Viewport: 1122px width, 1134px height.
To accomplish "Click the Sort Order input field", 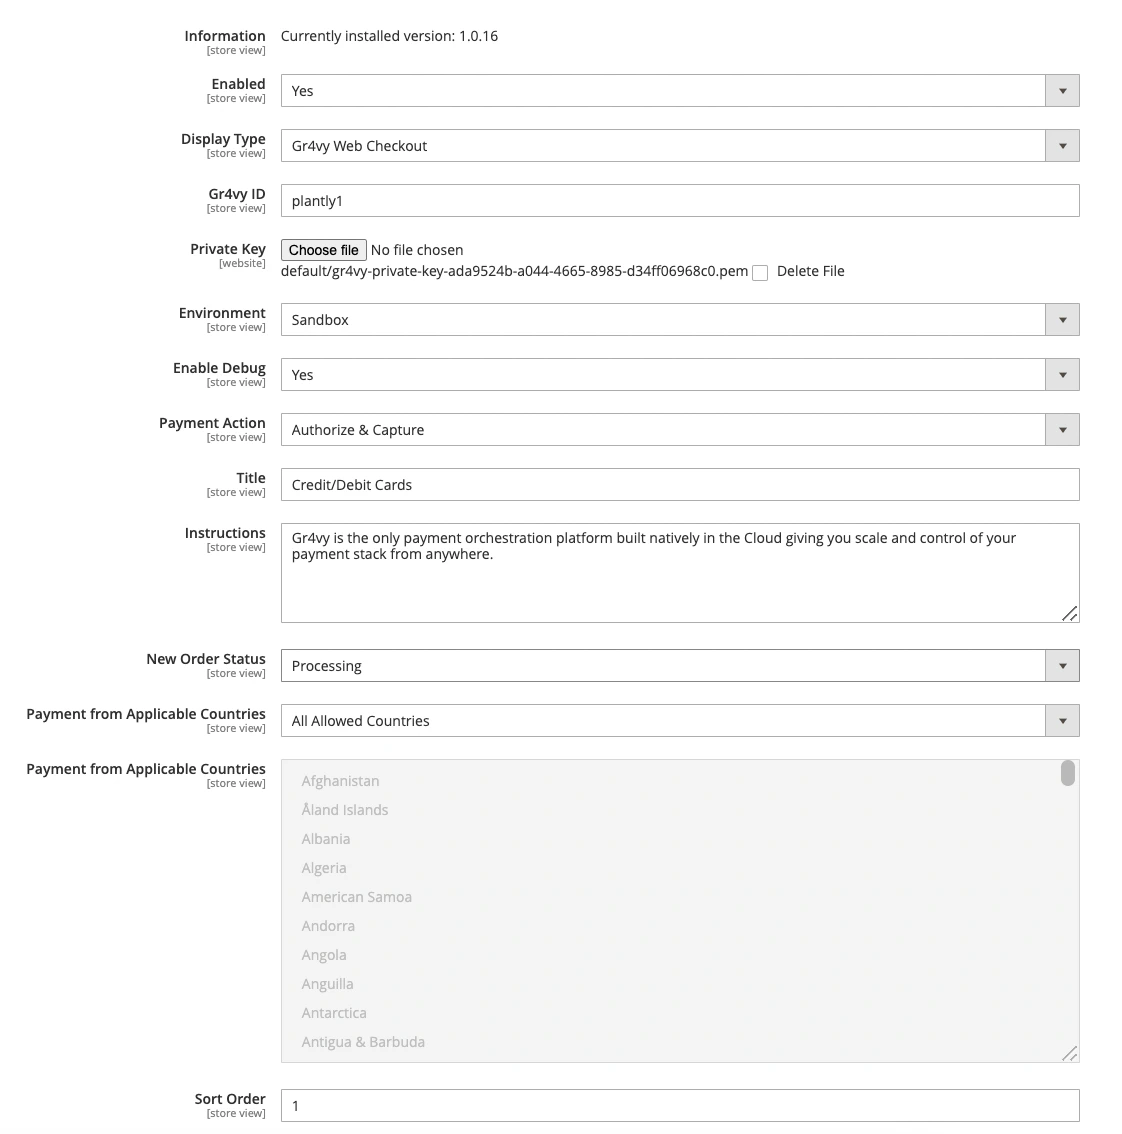I will coord(600,1105).
